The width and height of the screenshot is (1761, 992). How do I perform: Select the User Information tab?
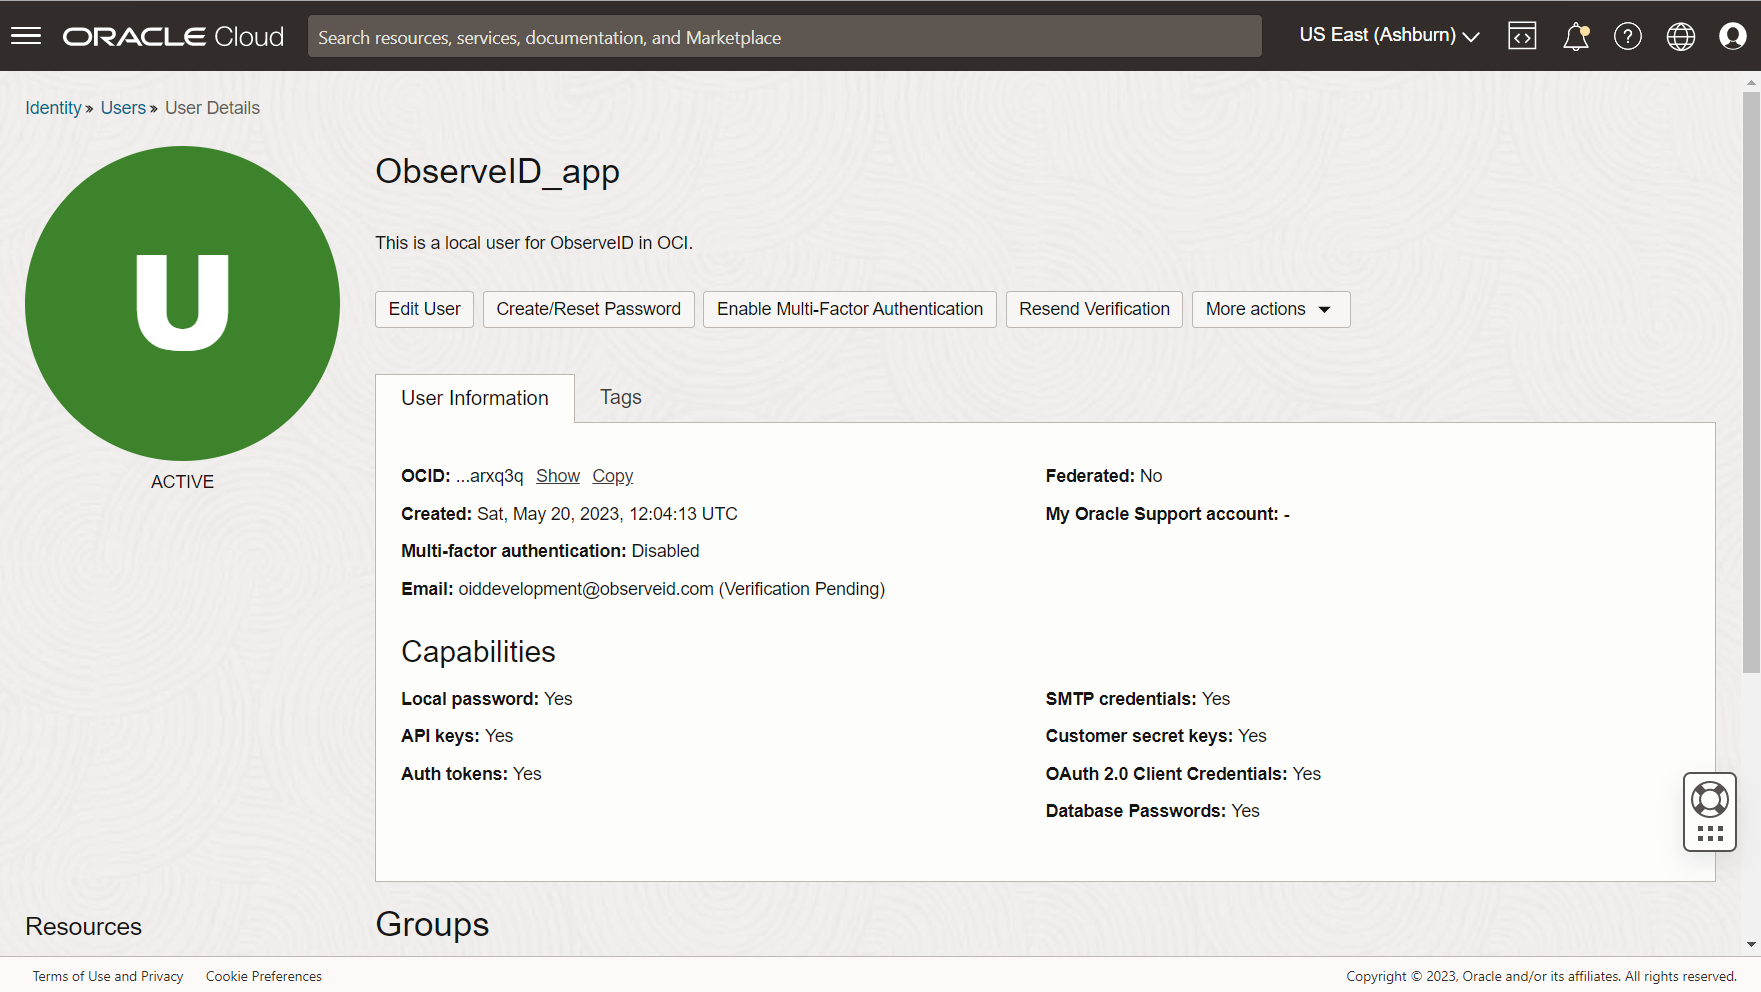[x=475, y=398]
